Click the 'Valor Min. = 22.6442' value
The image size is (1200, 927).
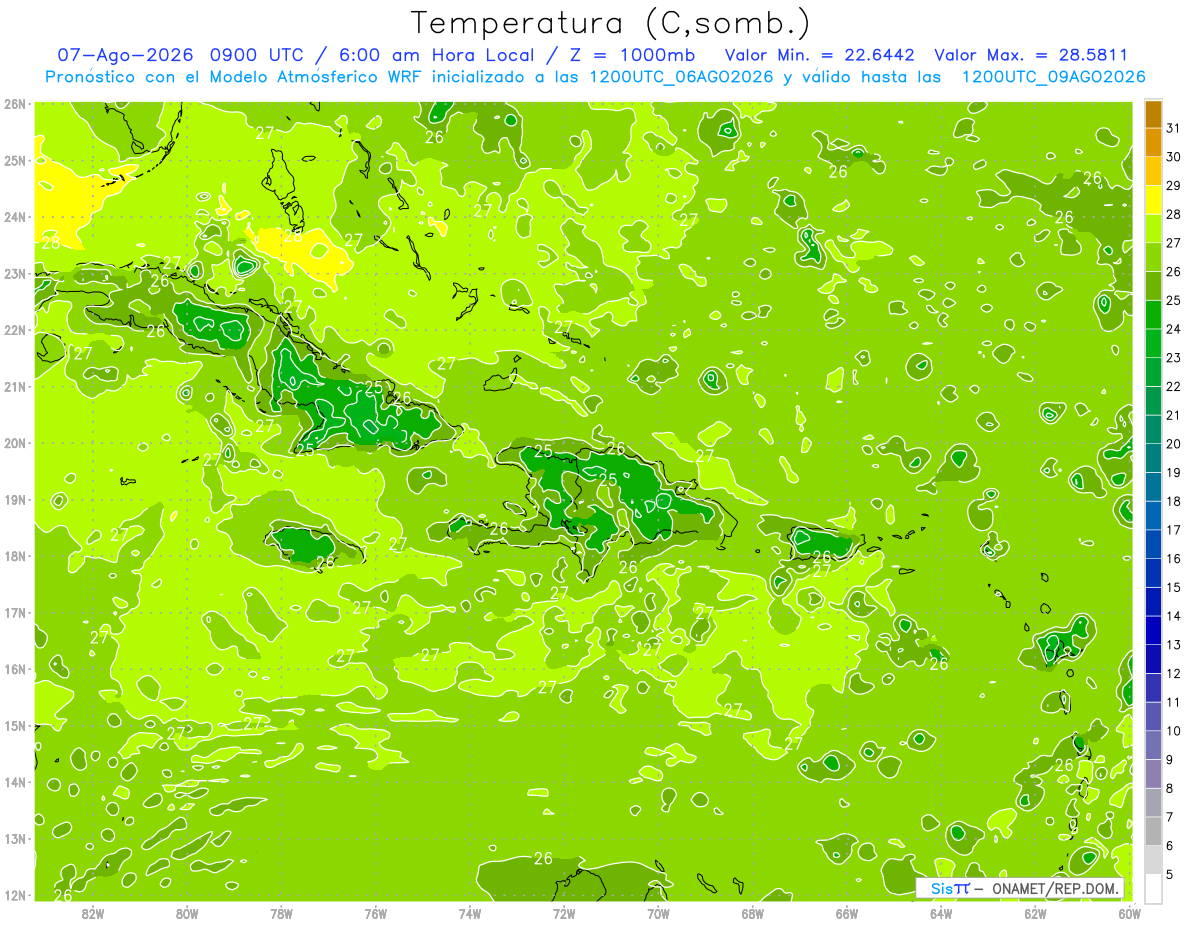820,56
